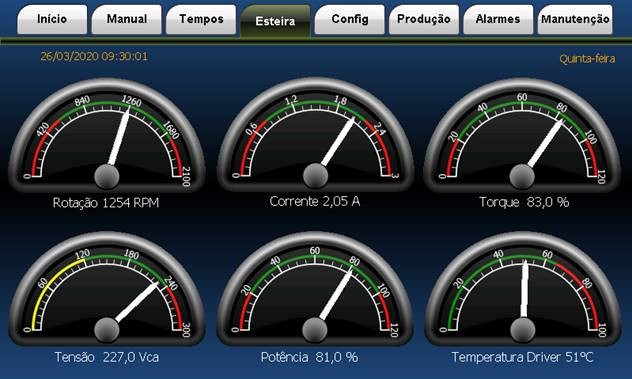The image size is (632, 379).
Task: Click the Potência percentage gauge dial
Action: [315, 289]
